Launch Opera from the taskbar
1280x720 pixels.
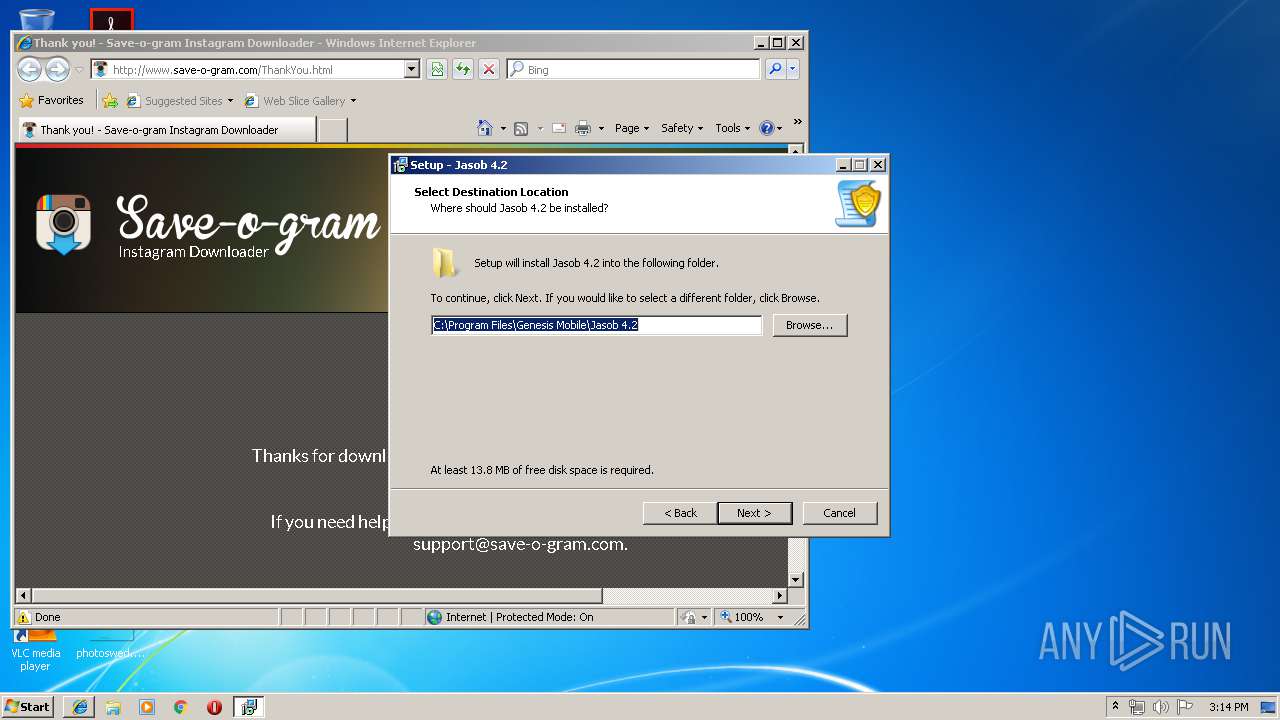[x=214, y=707]
